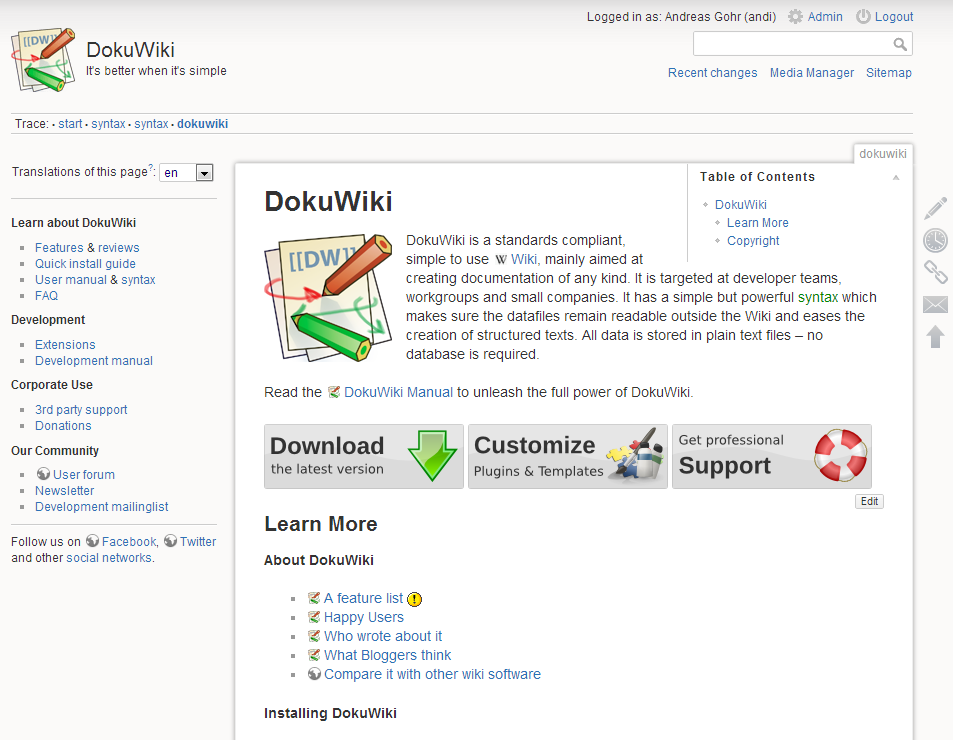Screen dimensions: 953x740
Task: Jump to top with up arrow icon
Action: (x=935, y=337)
